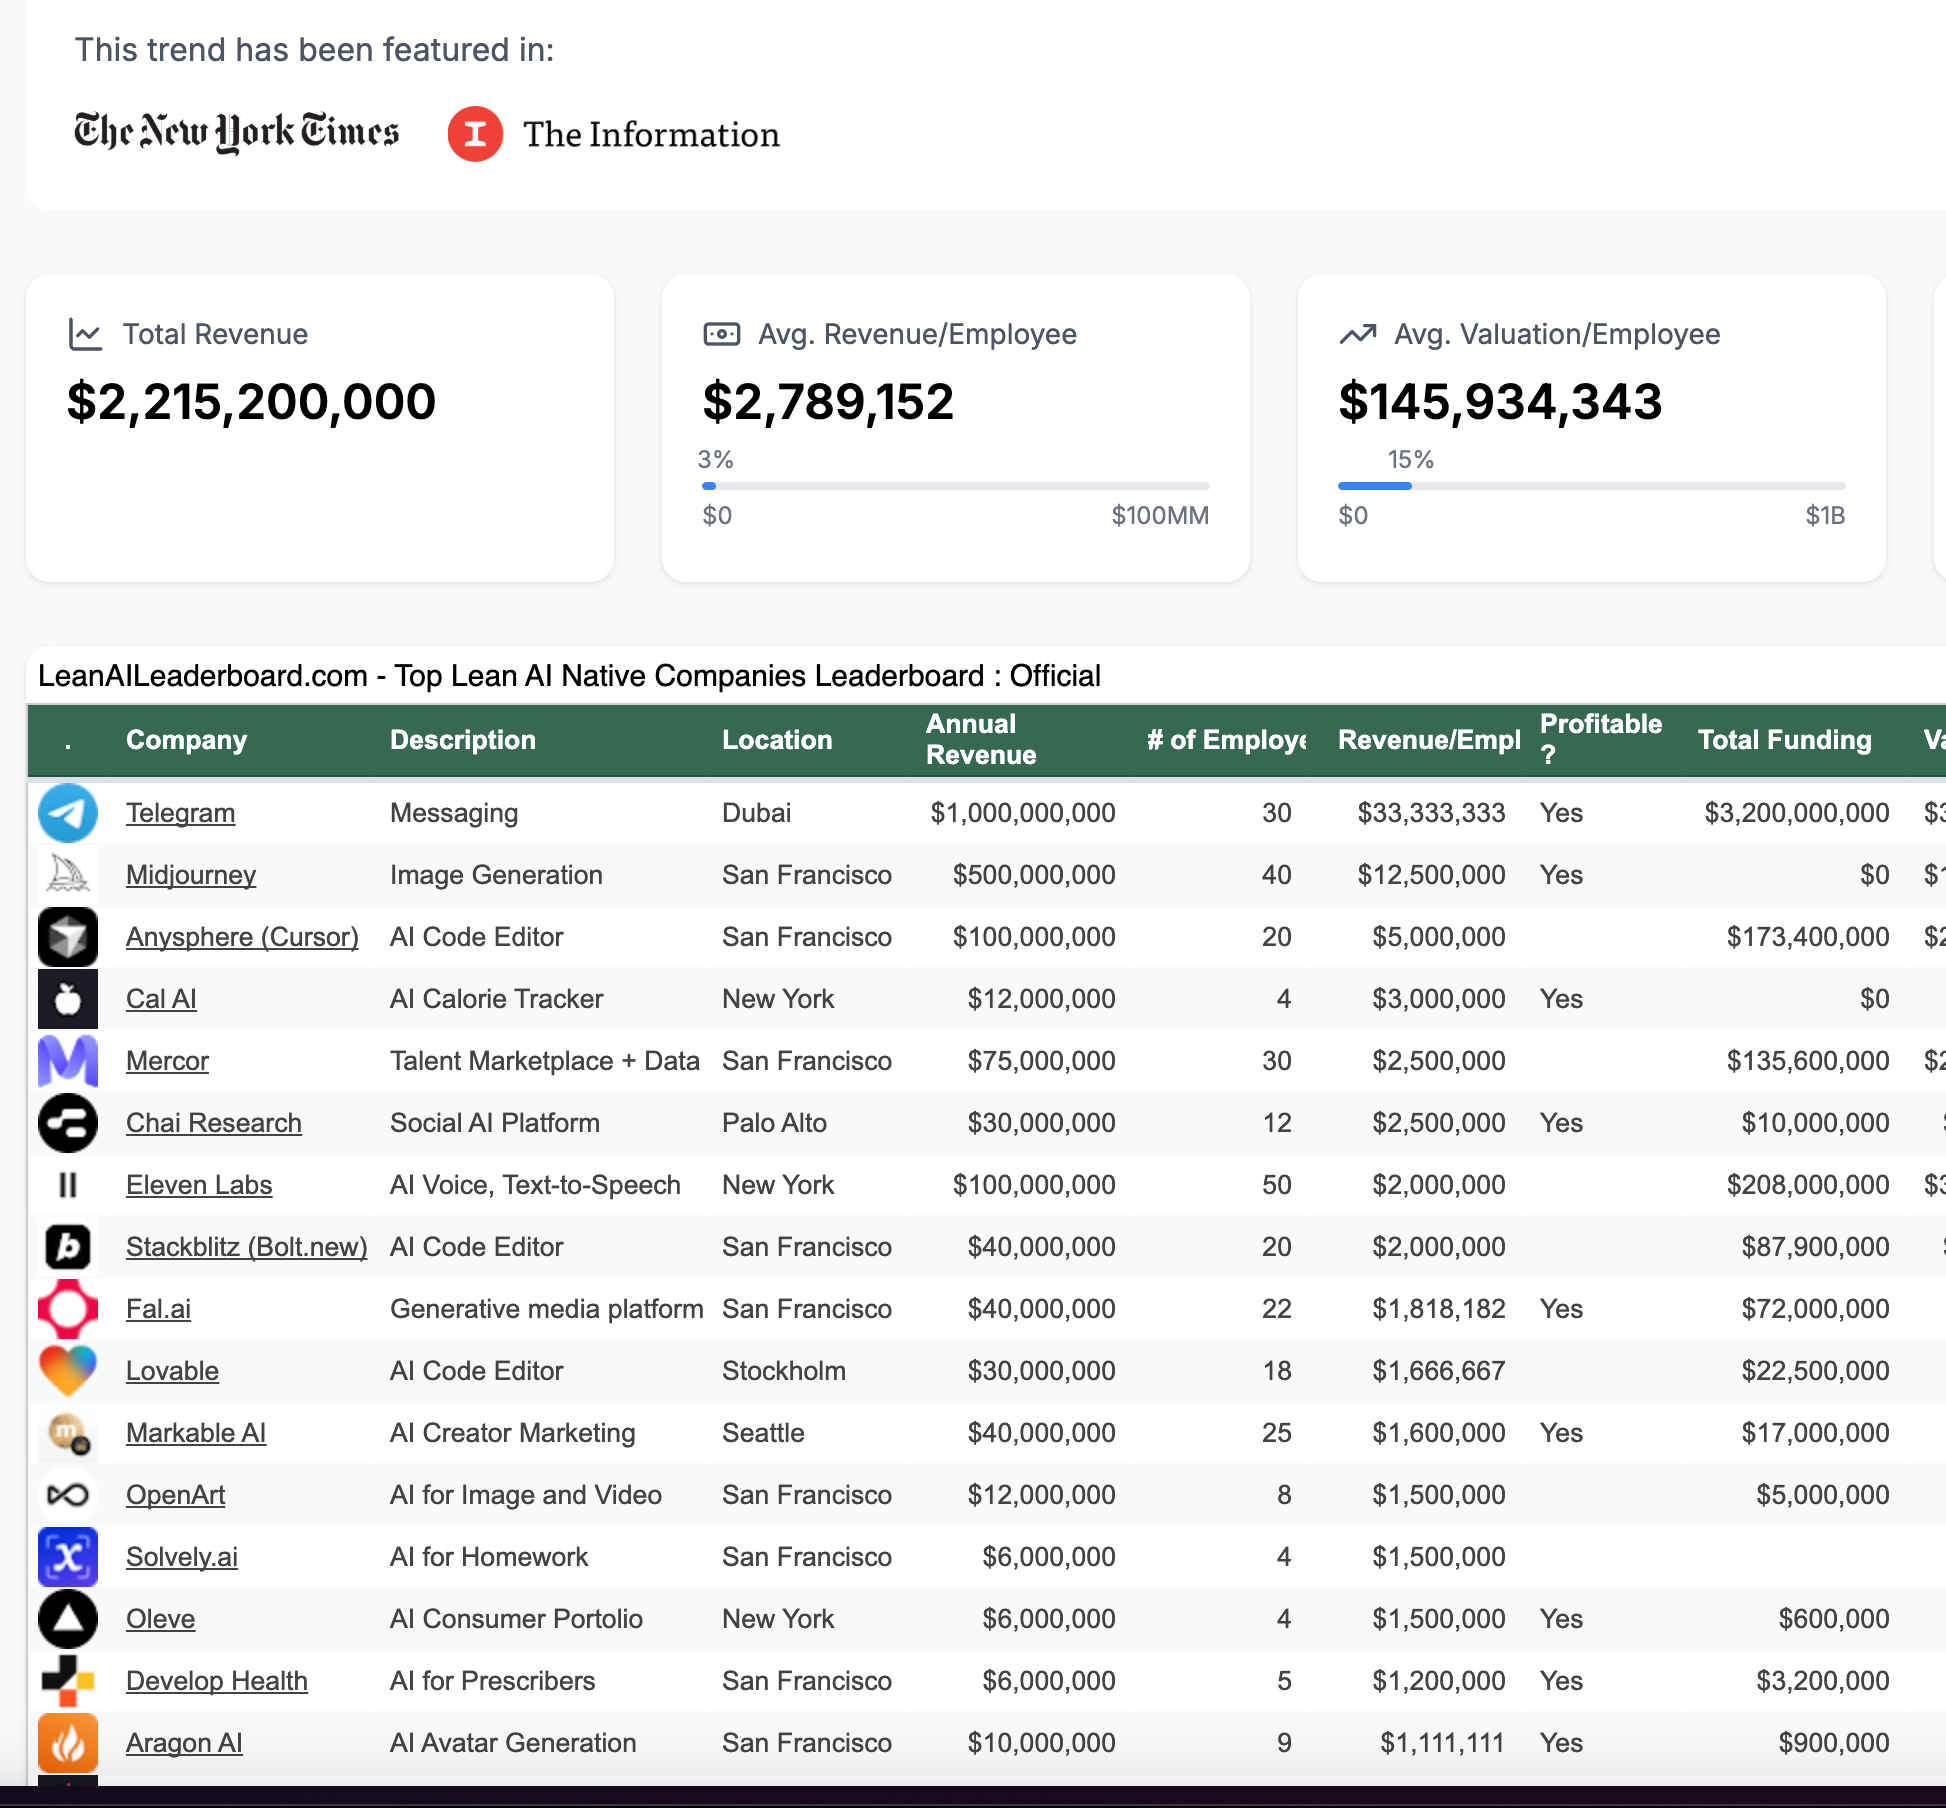Click The Information red circle logo
Image resolution: width=1946 pixels, height=1808 pixels.
475,134
